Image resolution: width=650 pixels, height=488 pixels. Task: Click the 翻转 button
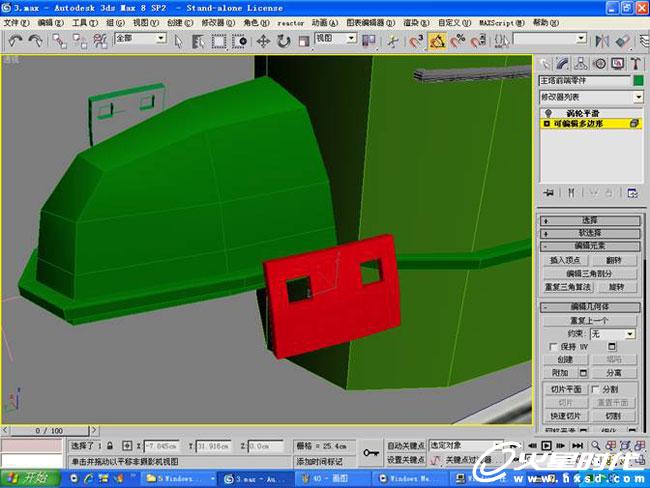[614, 260]
